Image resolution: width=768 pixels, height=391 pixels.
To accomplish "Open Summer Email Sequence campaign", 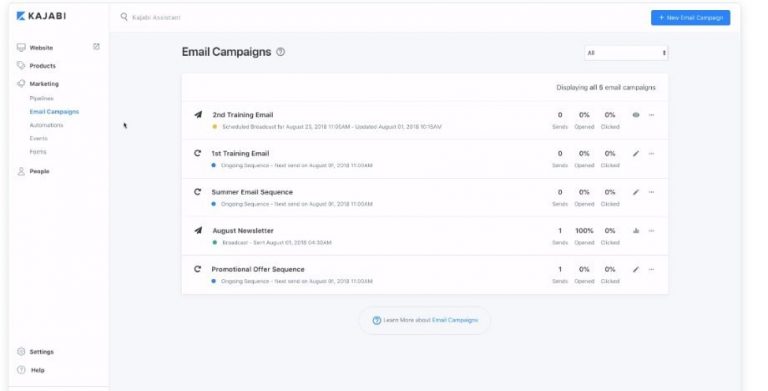I will (x=252, y=192).
